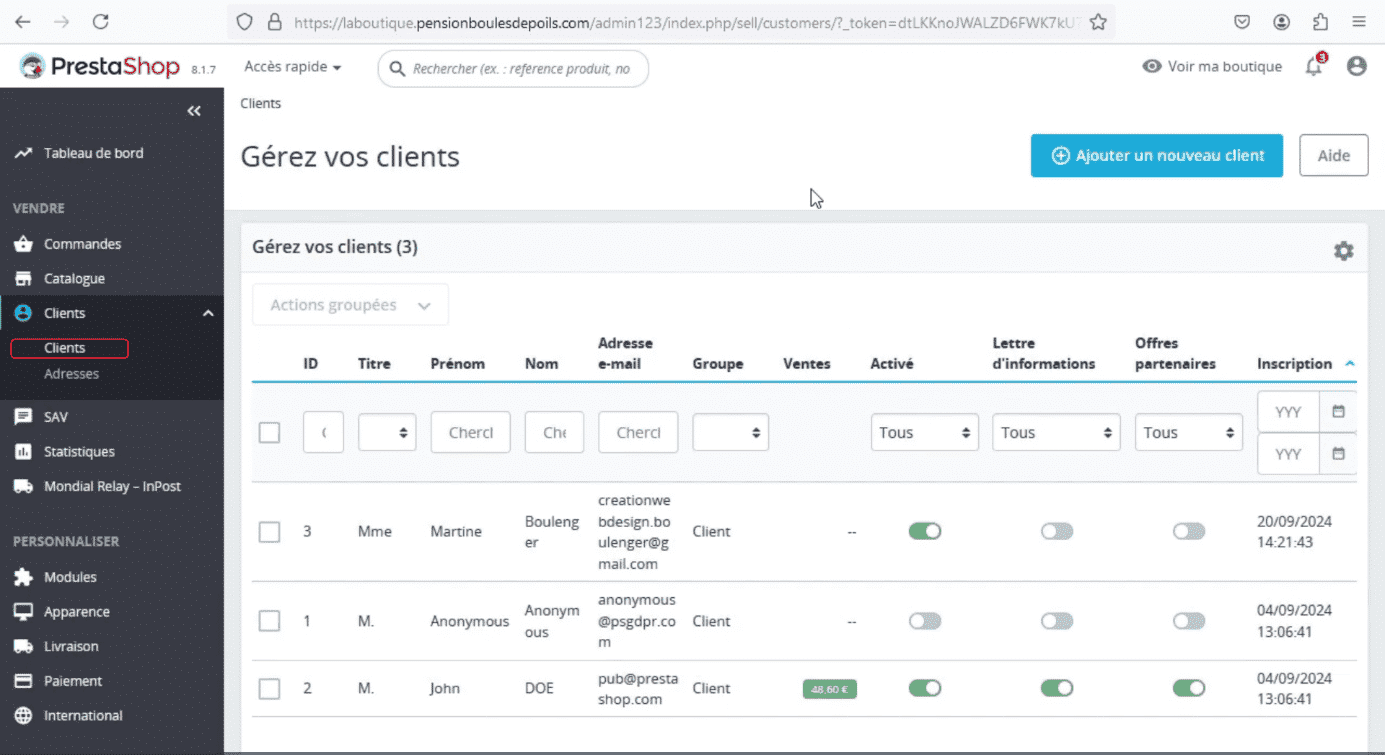Open the Titre filter dropdown
The height and width of the screenshot is (755, 1385).
pyautogui.click(x=387, y=433)
